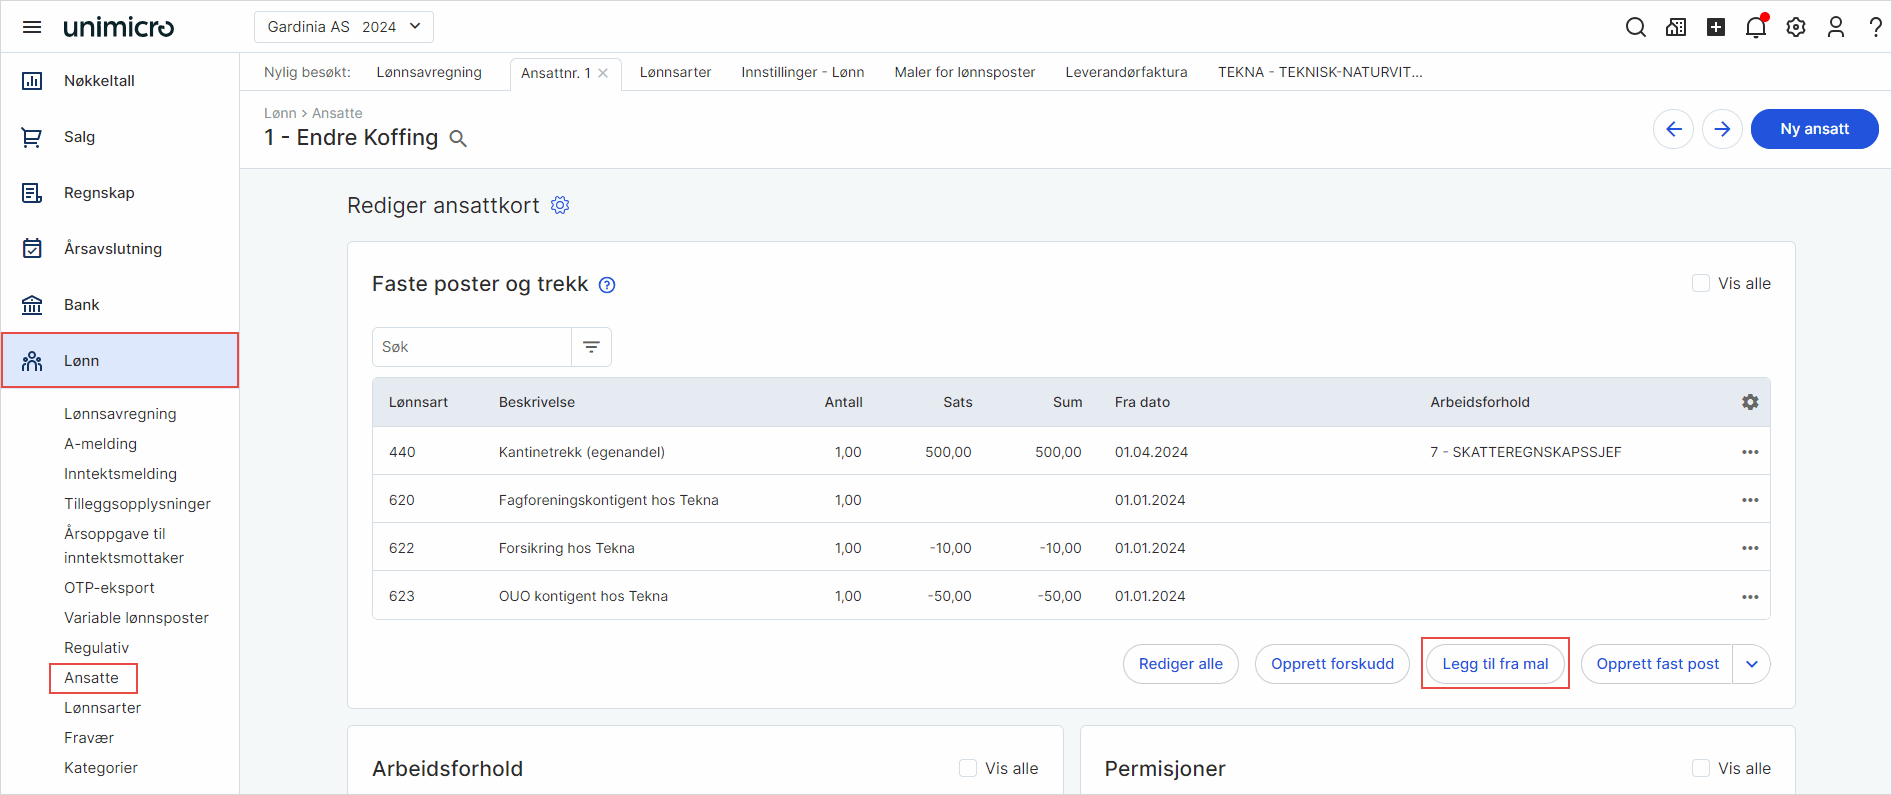The height and width of the screenshot is (795, 1892).
Task: Open the notifications bell icon
Action: (x=1755, y=27)
